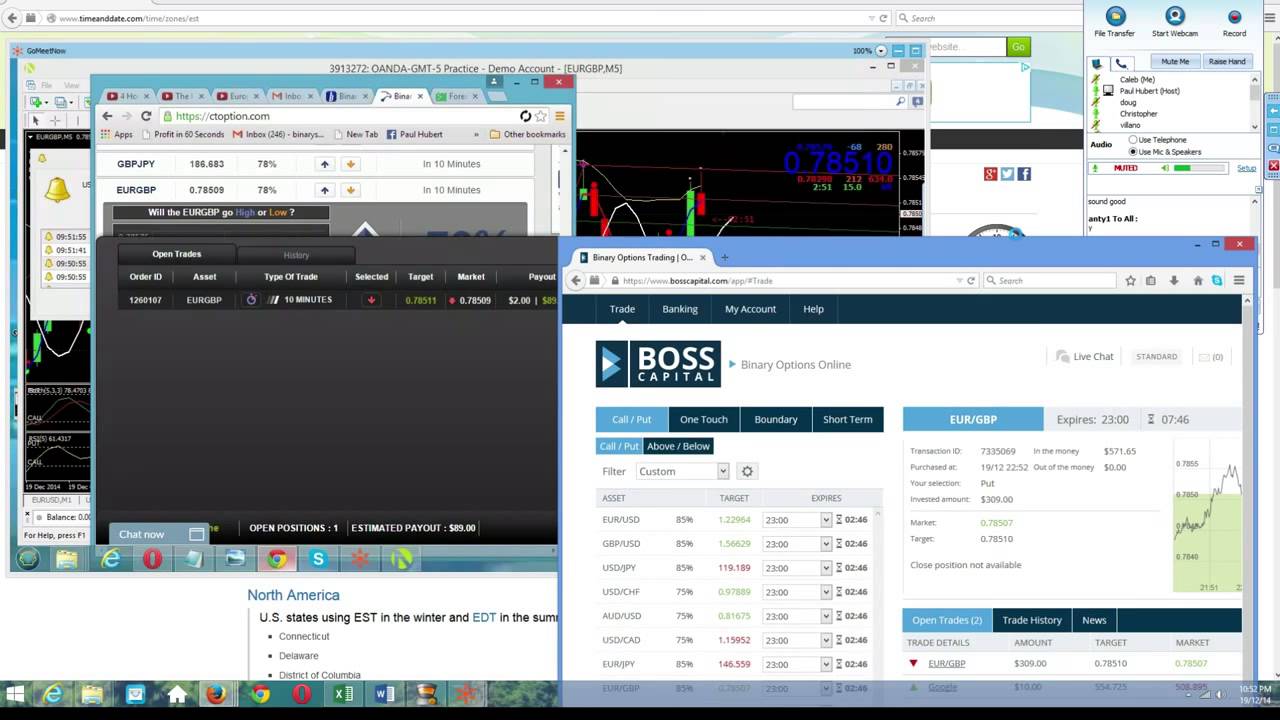Click the Firefox home icon

1197,281
